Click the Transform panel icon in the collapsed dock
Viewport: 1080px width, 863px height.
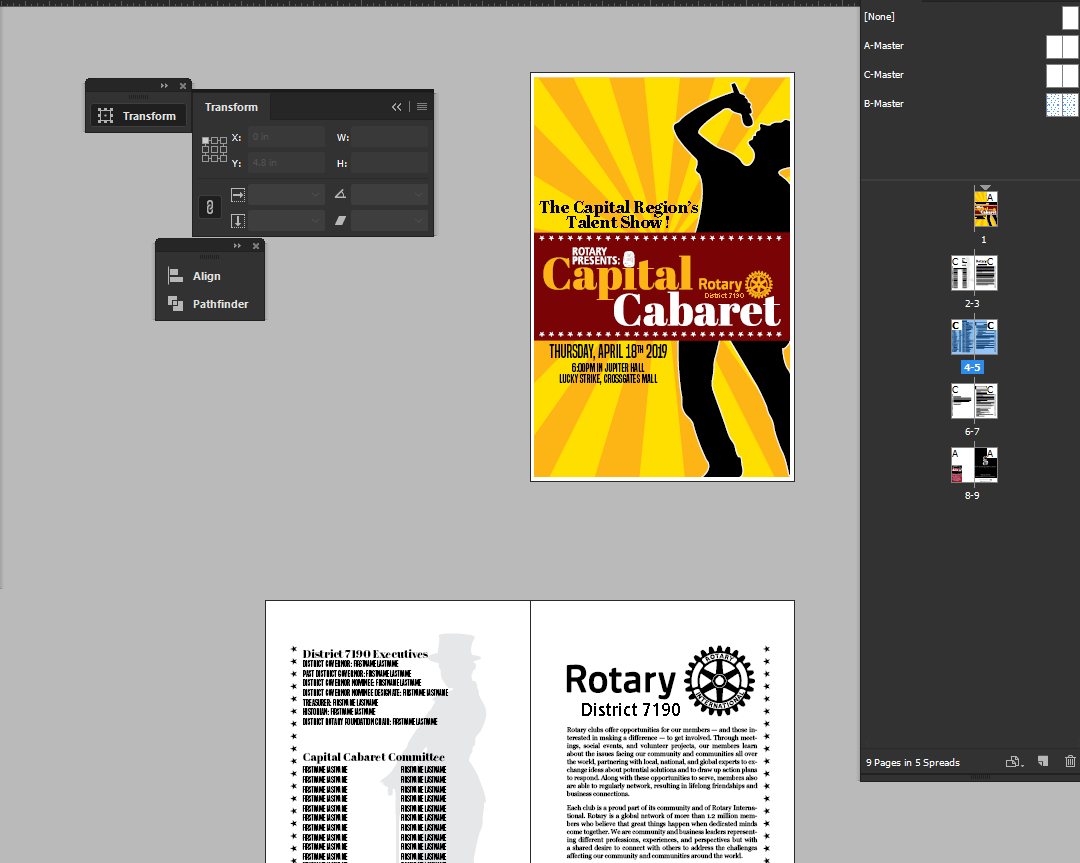pos(105,116)
